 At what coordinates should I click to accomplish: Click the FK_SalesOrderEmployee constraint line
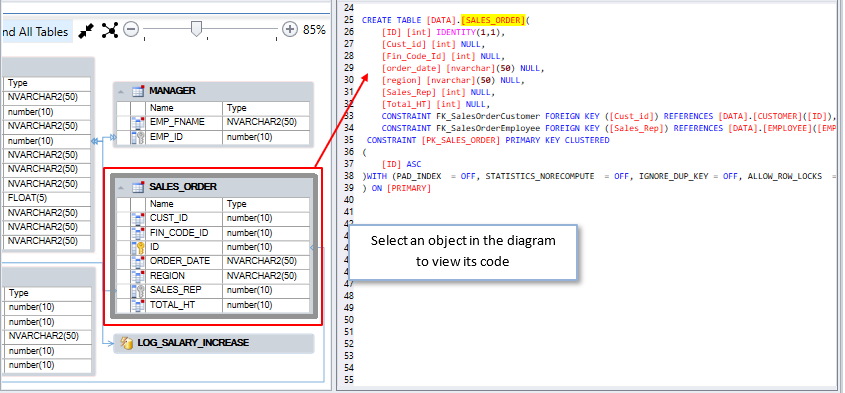pos(608,128)
